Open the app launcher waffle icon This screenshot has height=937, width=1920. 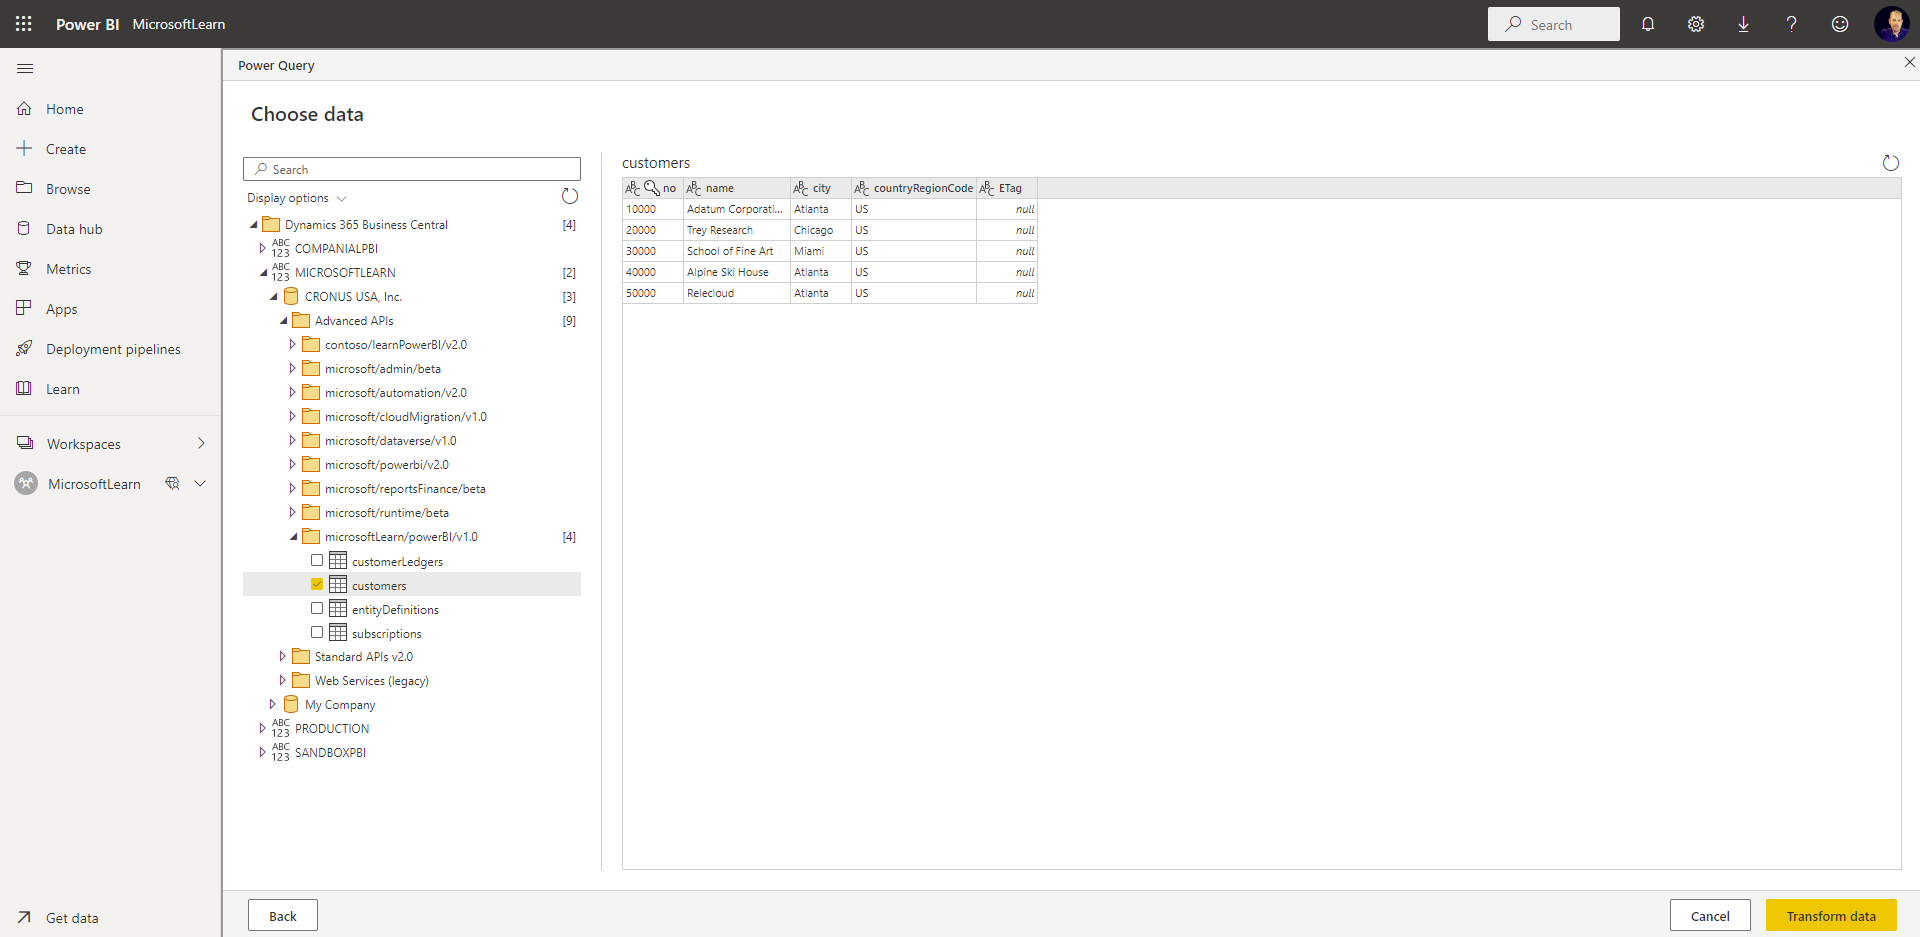coord(24,24)
